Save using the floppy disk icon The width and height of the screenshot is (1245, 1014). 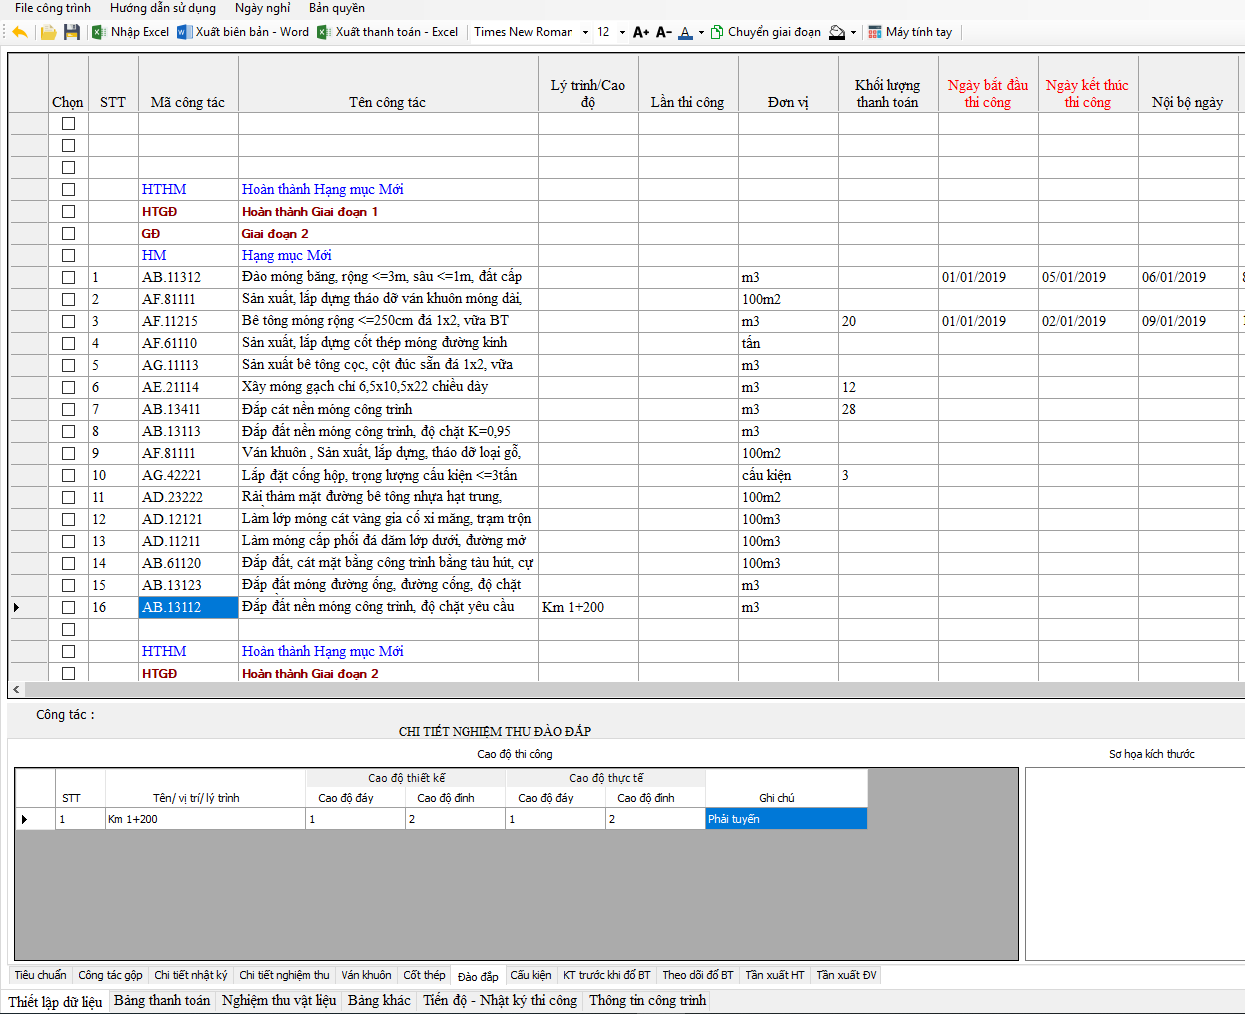[x=71, y=32]
